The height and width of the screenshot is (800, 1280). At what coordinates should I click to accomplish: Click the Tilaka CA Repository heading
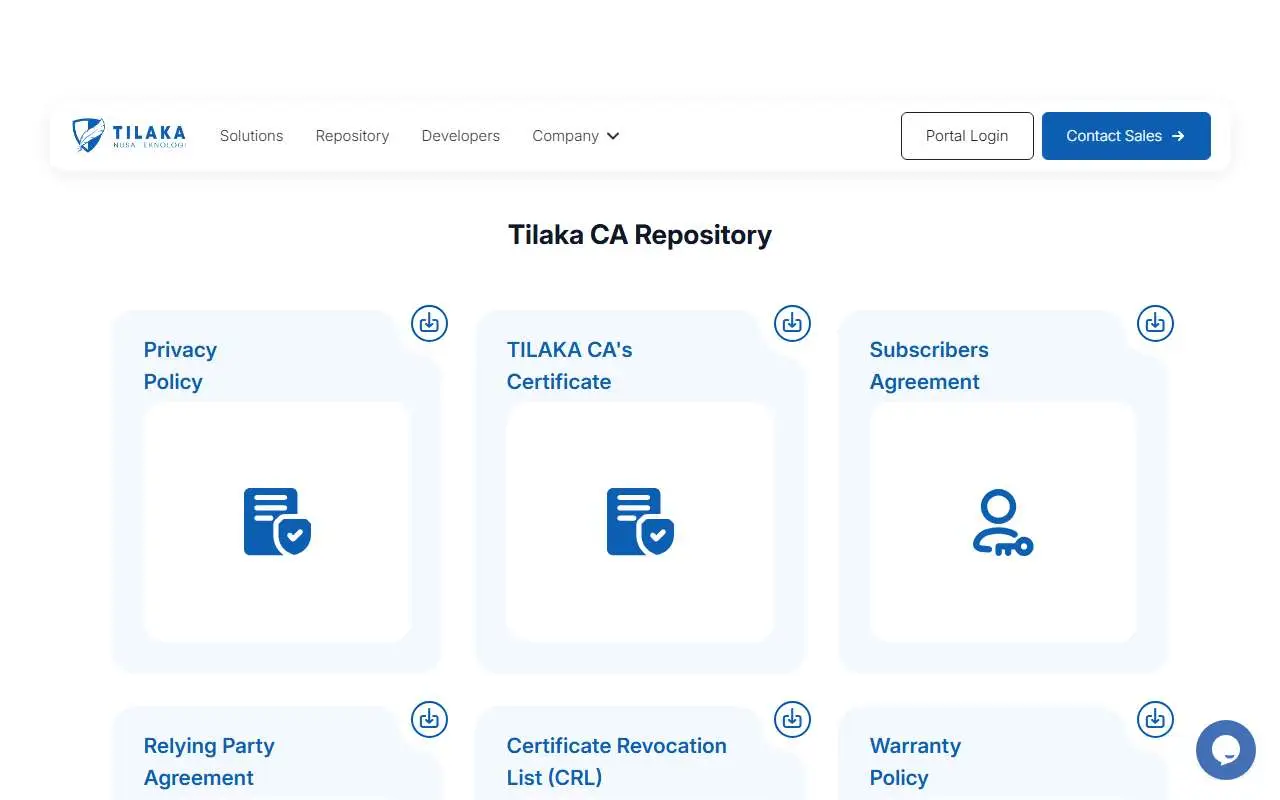pyautogui.click(x=640, y=235)
